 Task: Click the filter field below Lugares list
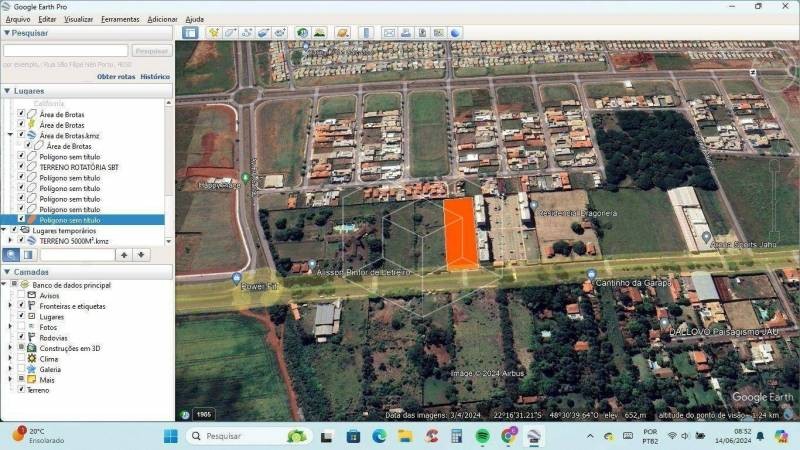point(77,255)
